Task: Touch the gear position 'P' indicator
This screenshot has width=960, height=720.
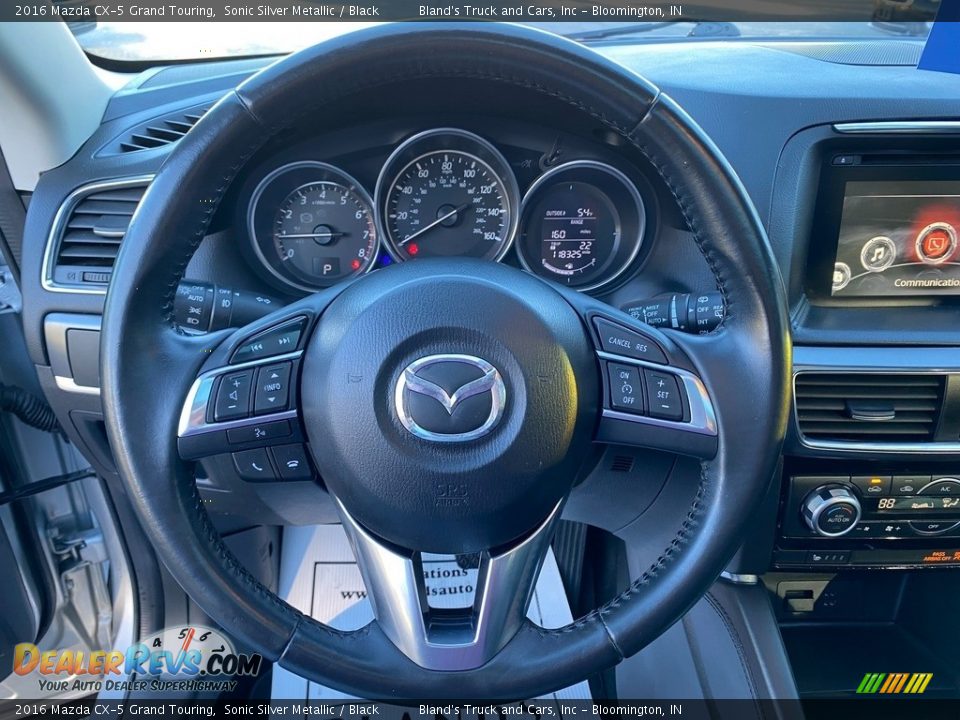Action: click(x=327, y=268)
